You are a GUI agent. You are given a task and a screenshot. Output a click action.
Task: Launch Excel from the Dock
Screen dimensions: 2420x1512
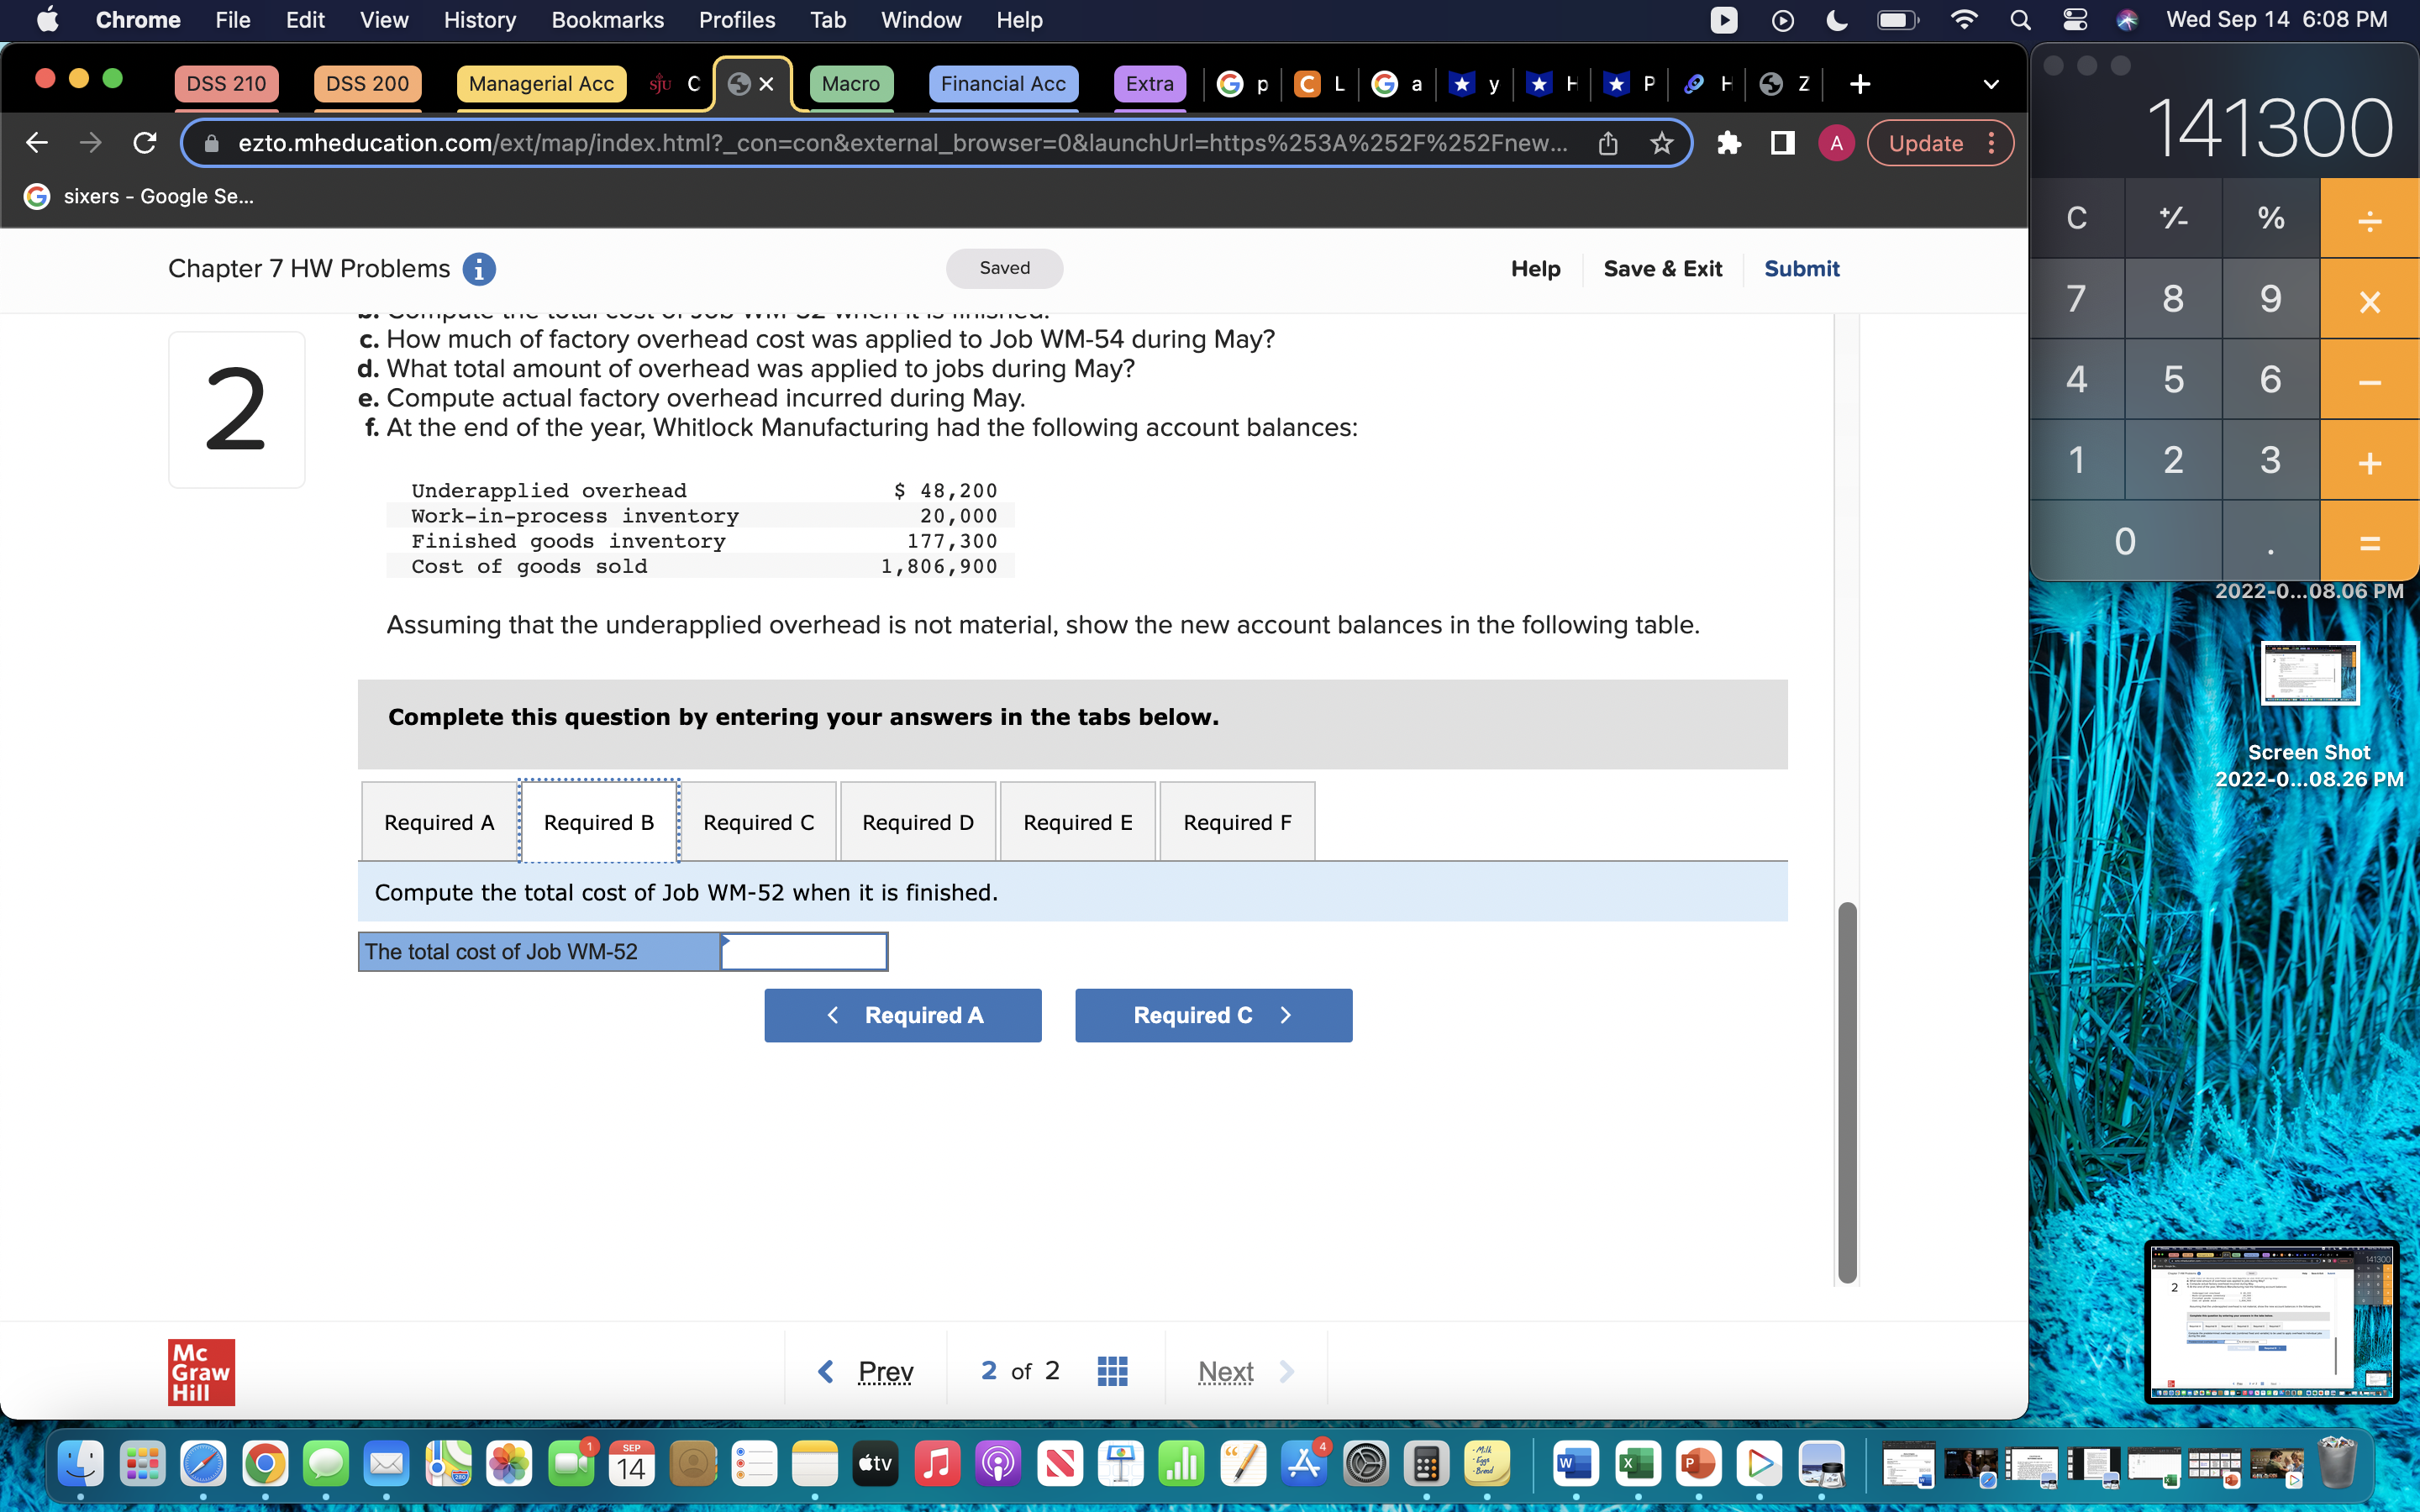[1636, 1465]
